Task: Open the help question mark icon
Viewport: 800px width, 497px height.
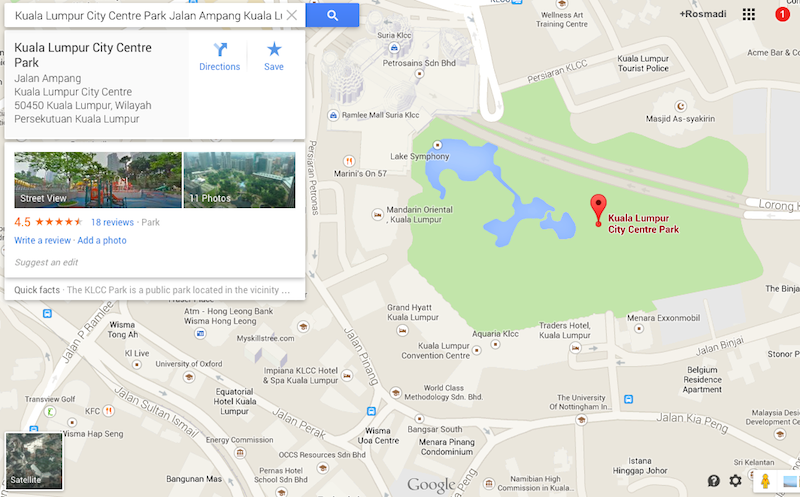Action: 714,481
